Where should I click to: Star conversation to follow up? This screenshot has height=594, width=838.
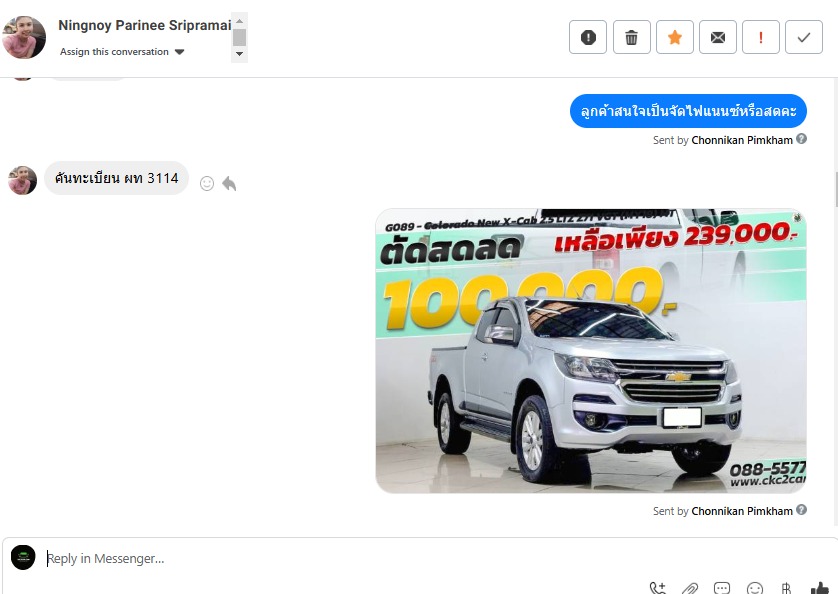(675, 37)
